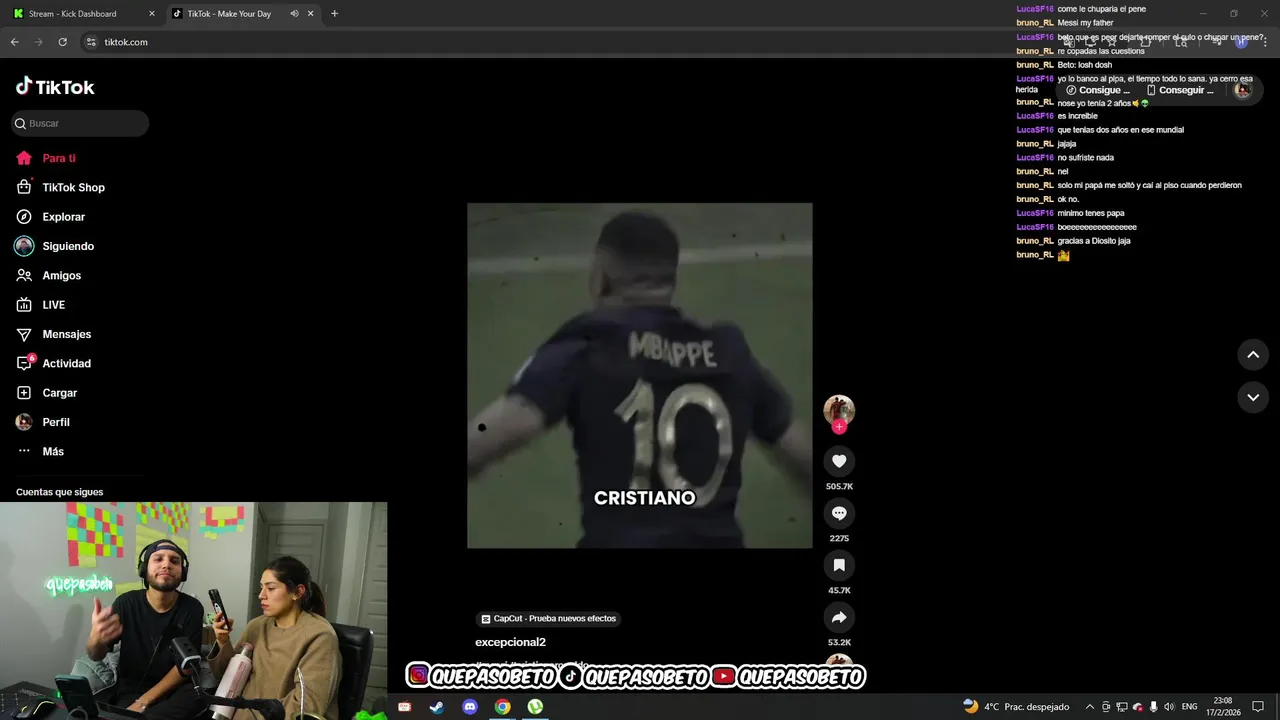The image size is (1280, 720).
Task: Open the weather widget 4°C Prac. despejado
Action: coord(1016,707)
